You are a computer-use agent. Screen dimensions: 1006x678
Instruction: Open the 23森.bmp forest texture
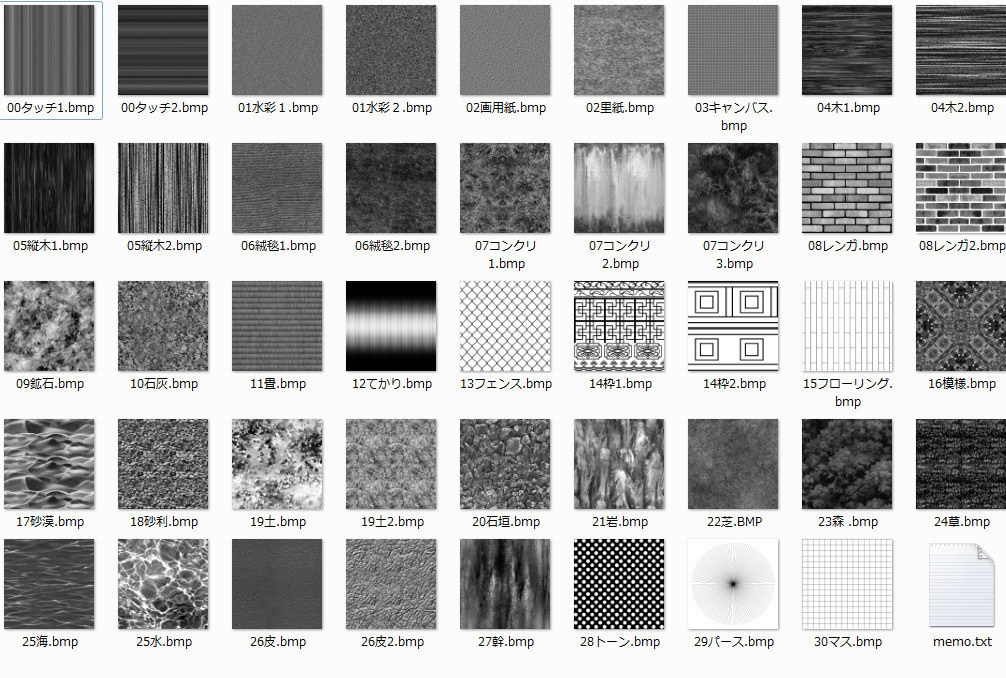coord(846,464)
